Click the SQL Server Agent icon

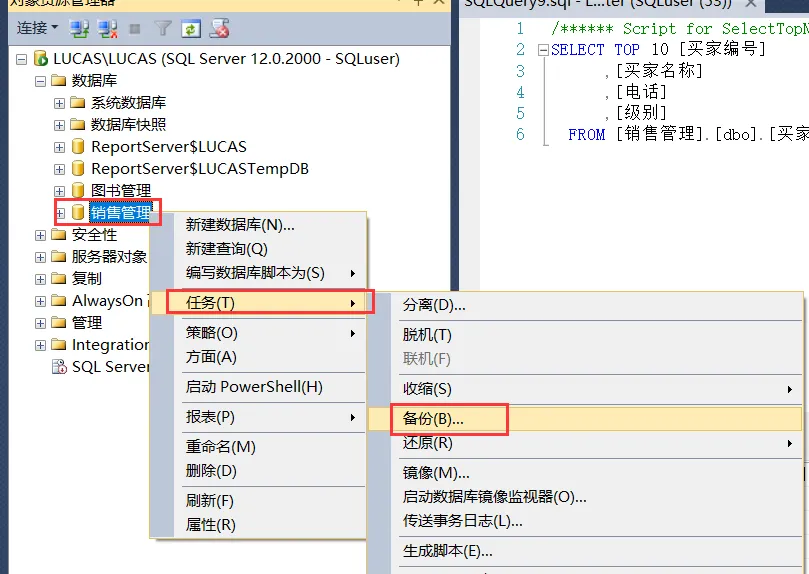[59, 367]
